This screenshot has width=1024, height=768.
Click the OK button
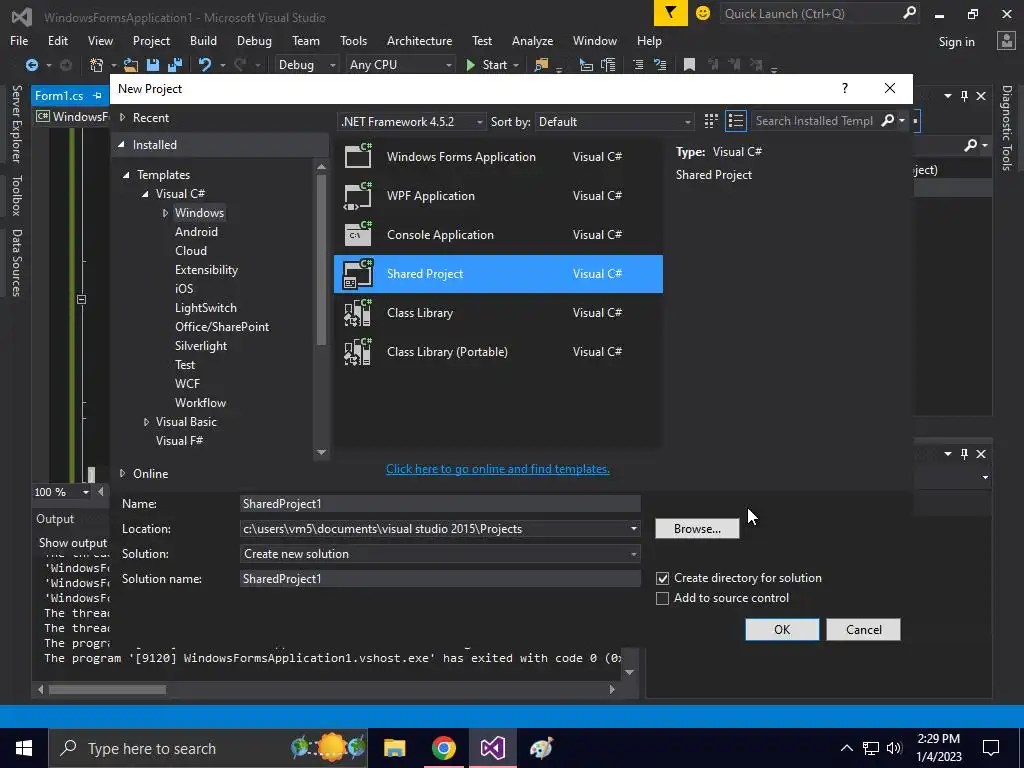(x=782, y=630)
